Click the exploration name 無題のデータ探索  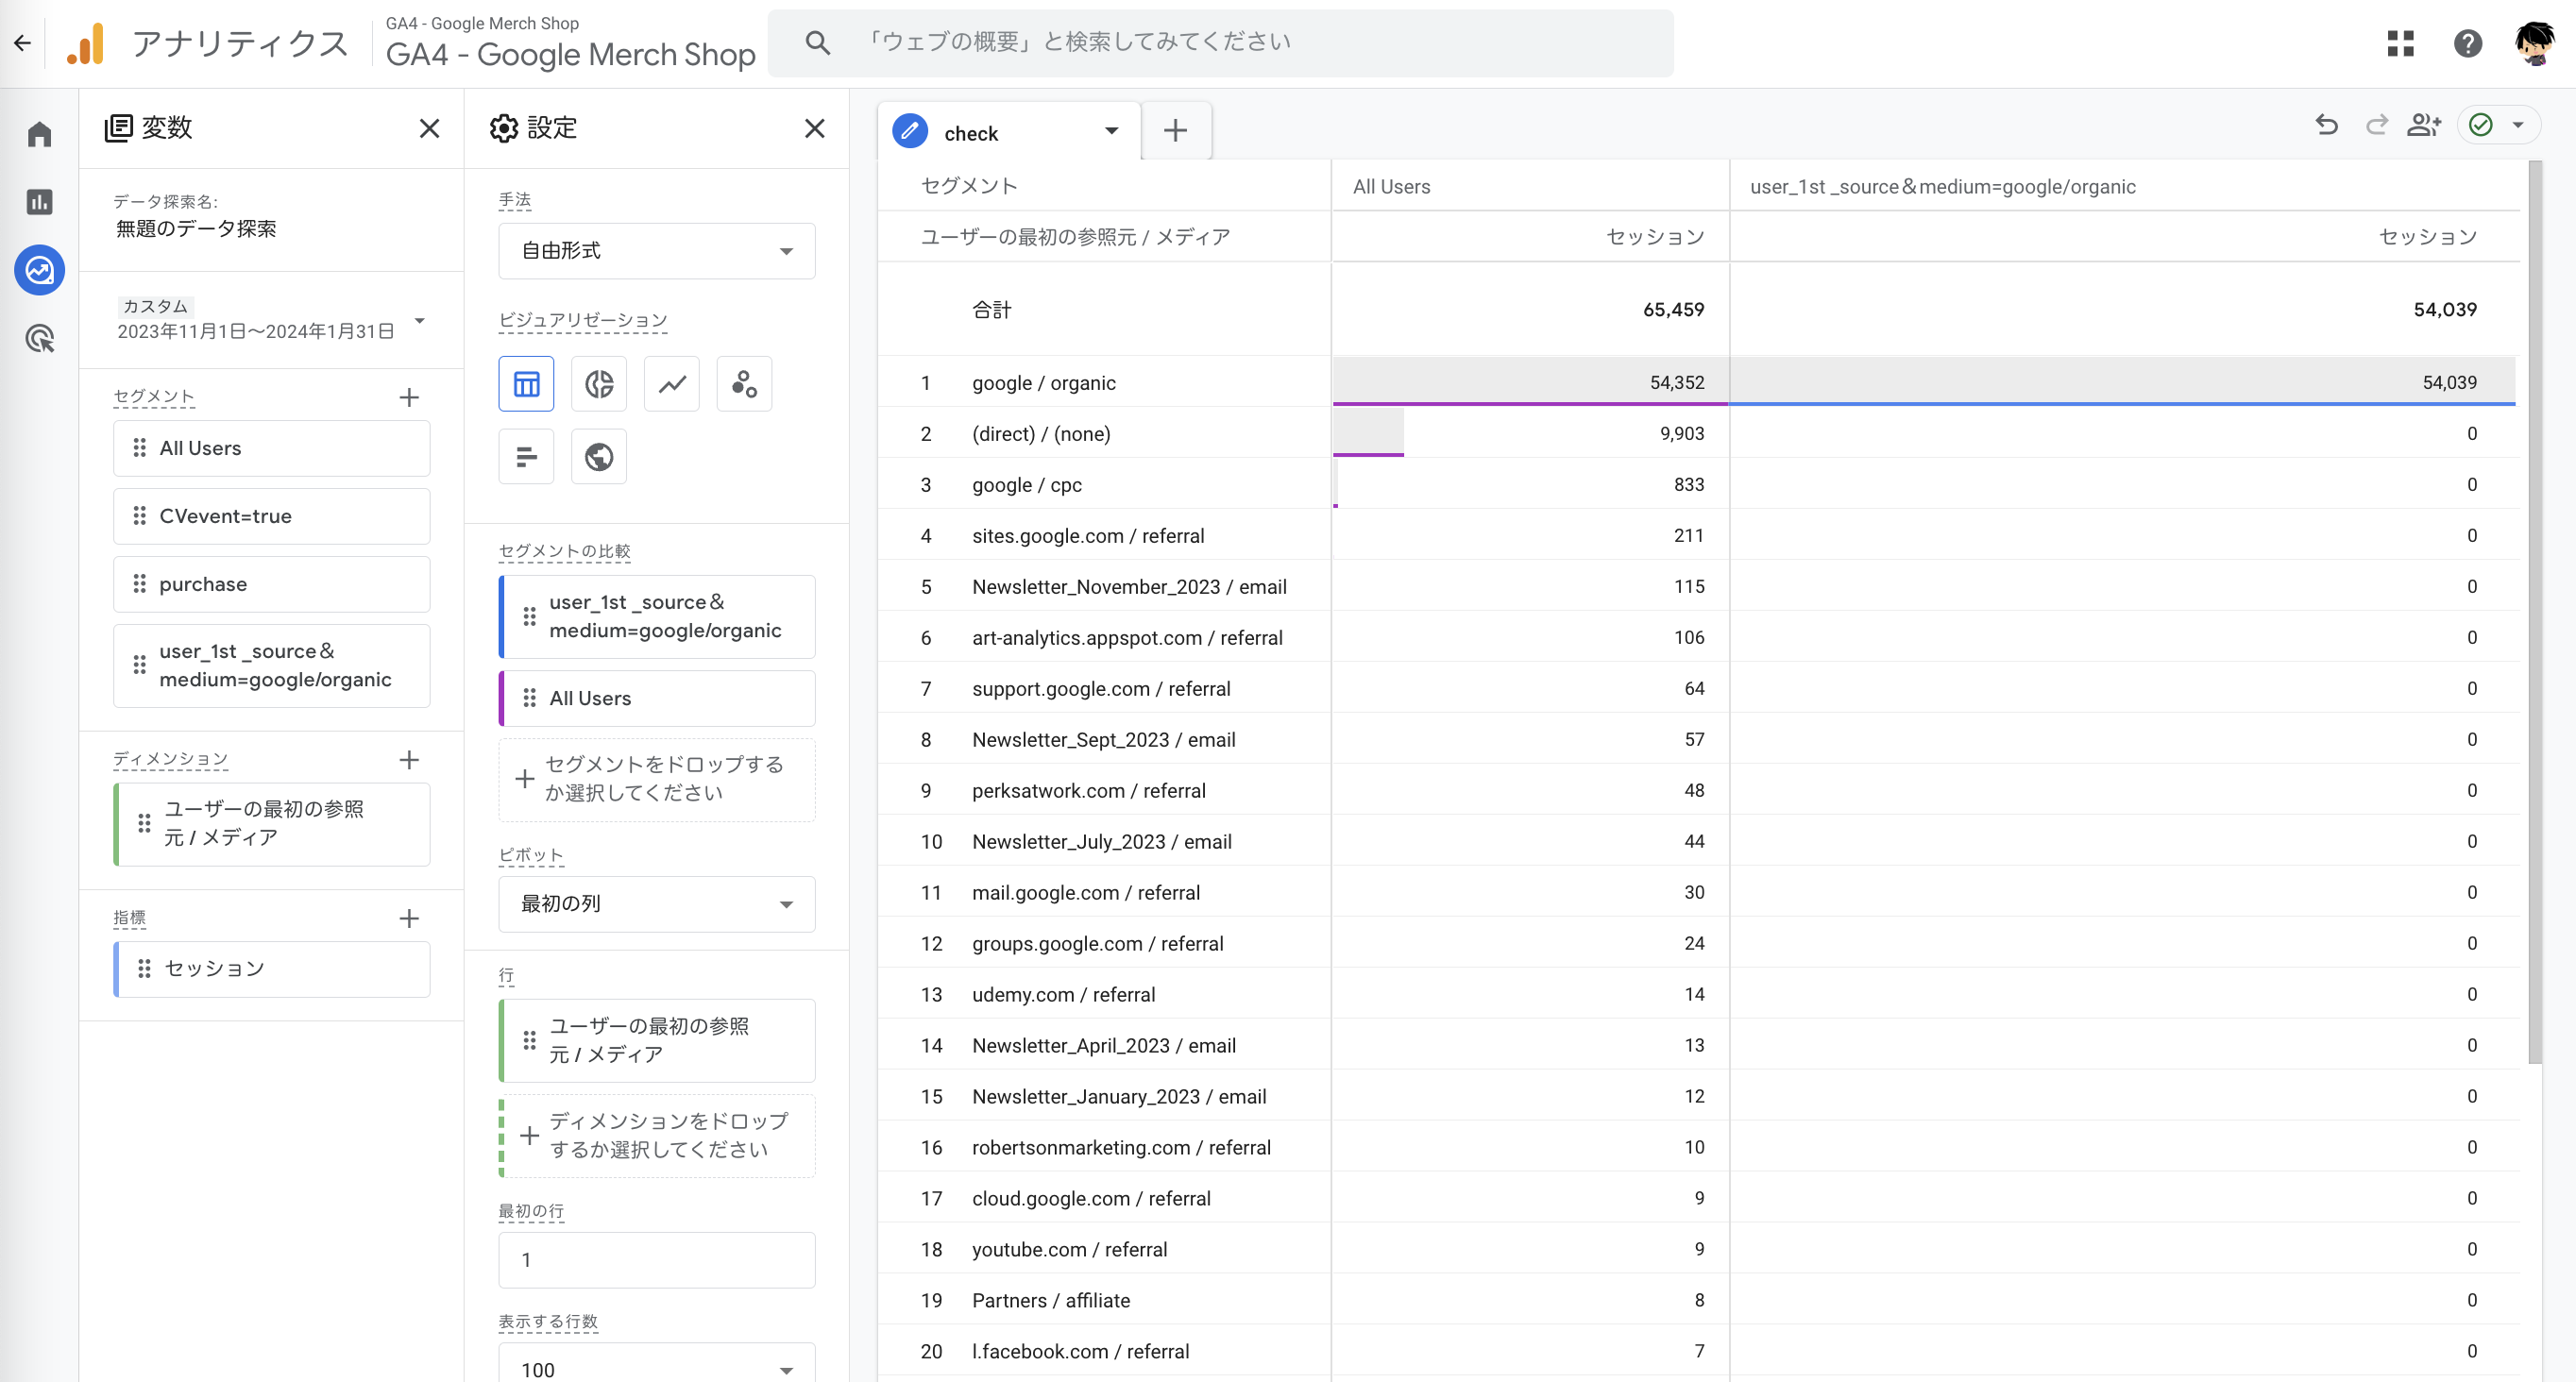point(196,229)
